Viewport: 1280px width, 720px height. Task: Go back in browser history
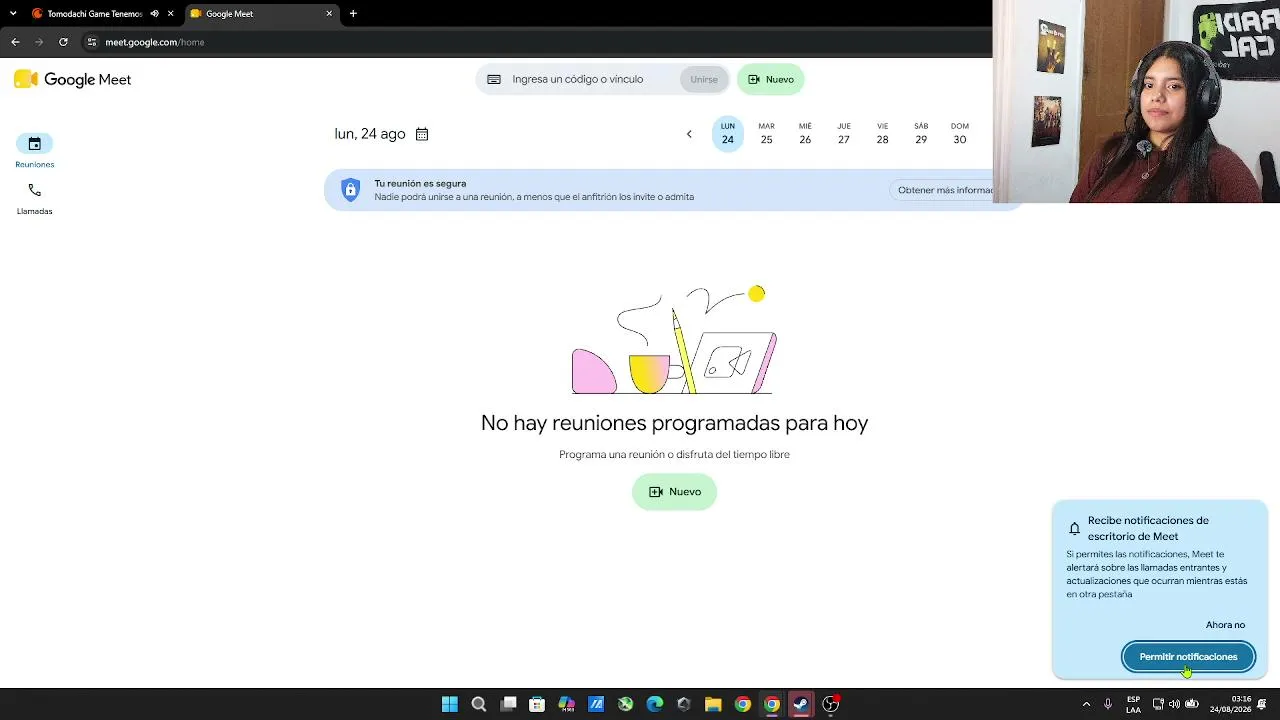tap(15, 42)
